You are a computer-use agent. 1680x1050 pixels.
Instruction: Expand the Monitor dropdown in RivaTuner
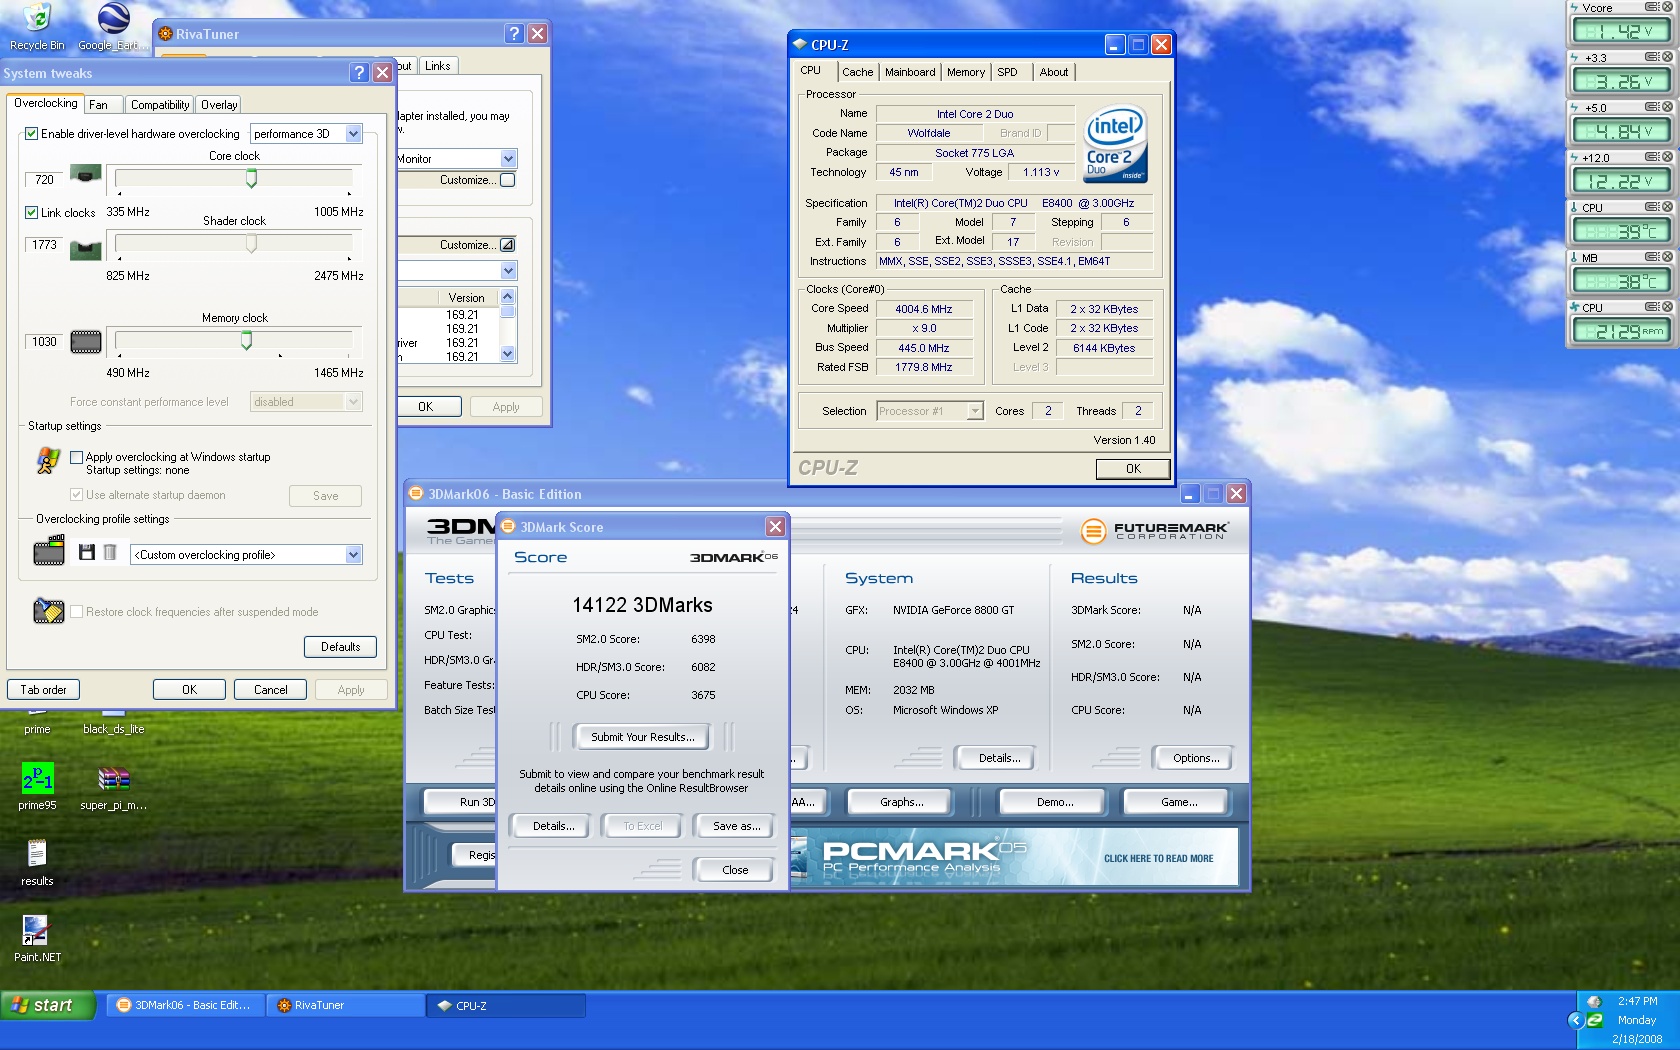508,159
